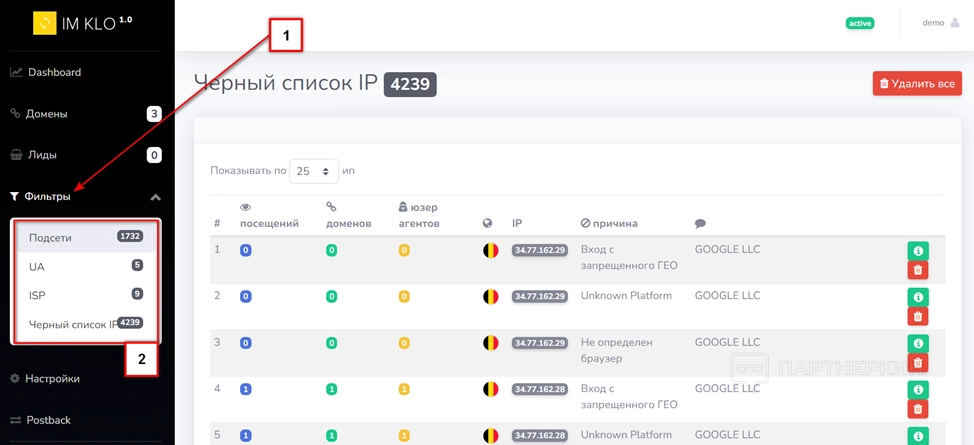The width and height of the screenshot is (974, 445).
Task: Click IP 34.77.162.29 in row 2
Action: pyautogui.click(x=539, y=296)
